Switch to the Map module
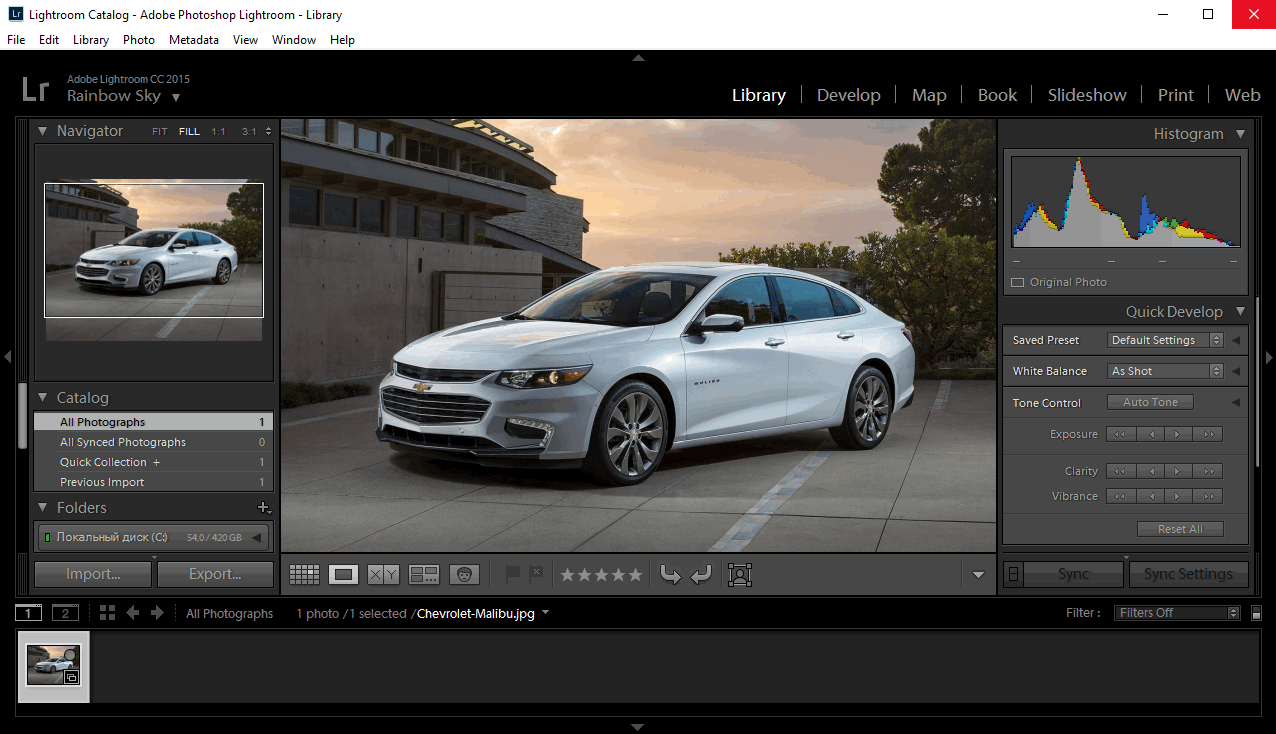 (x=929, y=95)
